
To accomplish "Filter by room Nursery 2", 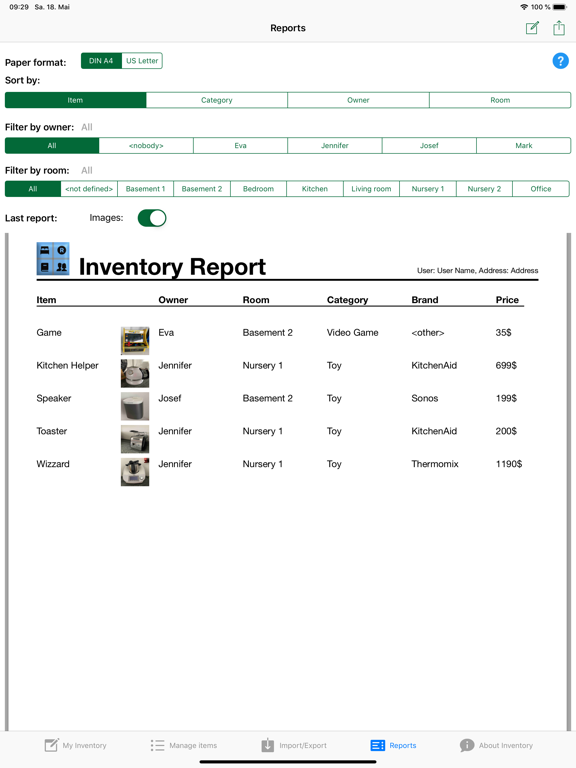I will [484, 189].
